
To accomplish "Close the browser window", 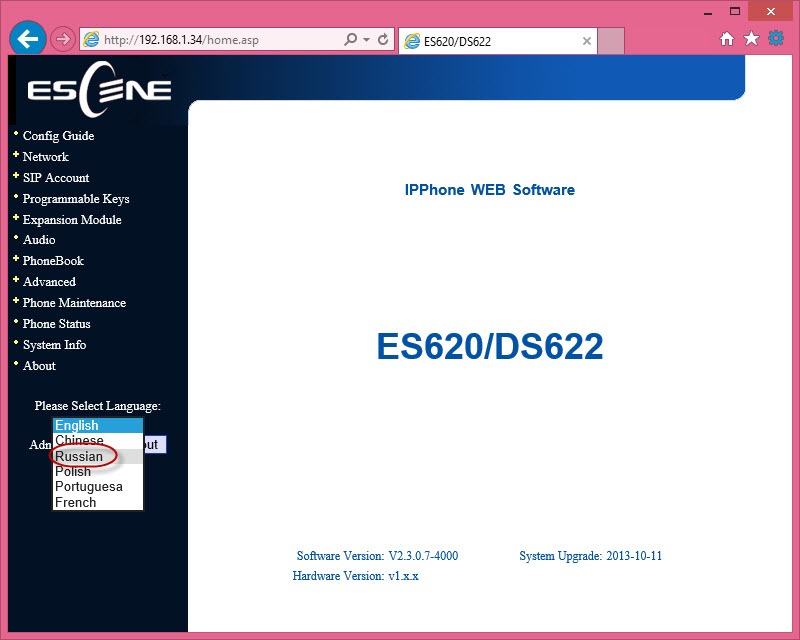I will tap(770, 11).
